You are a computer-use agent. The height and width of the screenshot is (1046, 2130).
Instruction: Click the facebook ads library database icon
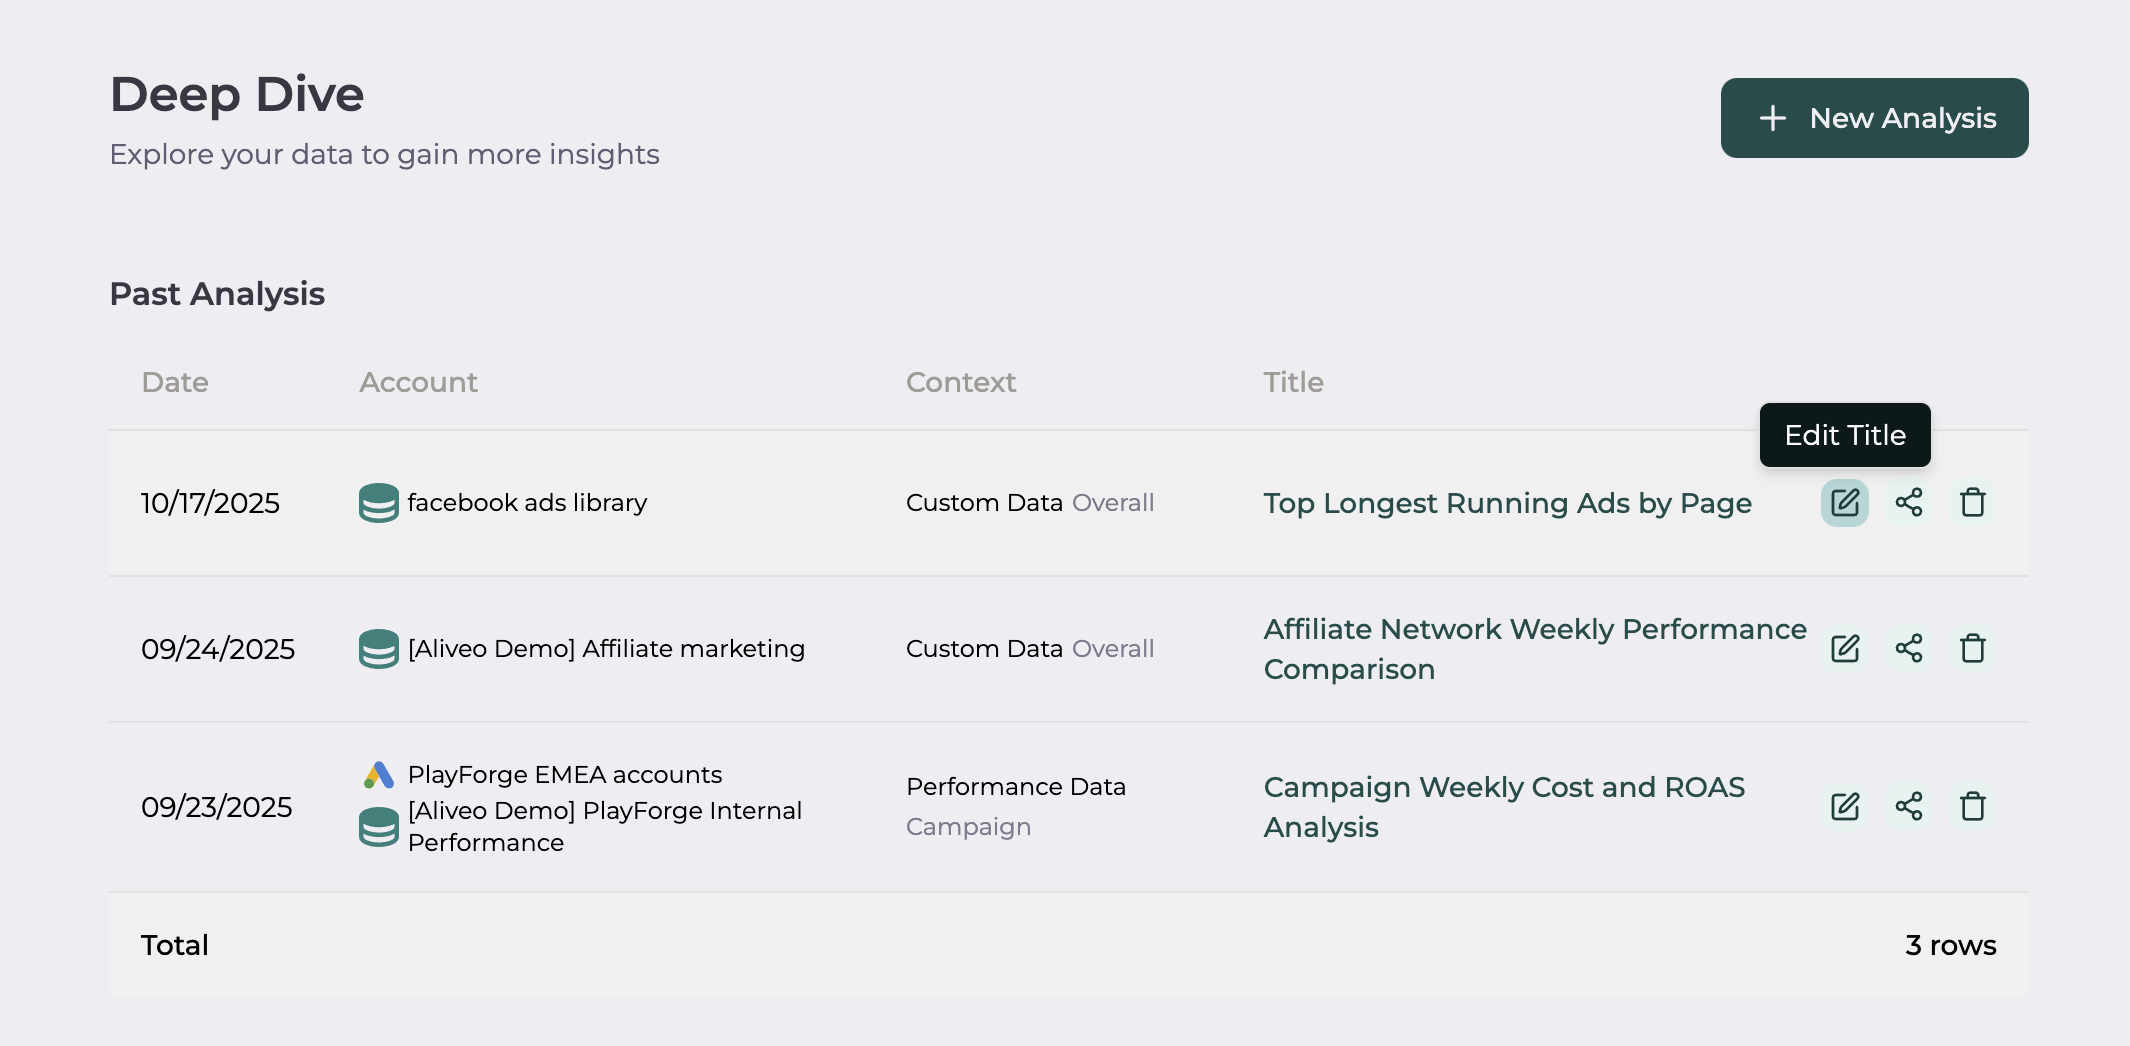pyautogui.click(x=379, y=503)
